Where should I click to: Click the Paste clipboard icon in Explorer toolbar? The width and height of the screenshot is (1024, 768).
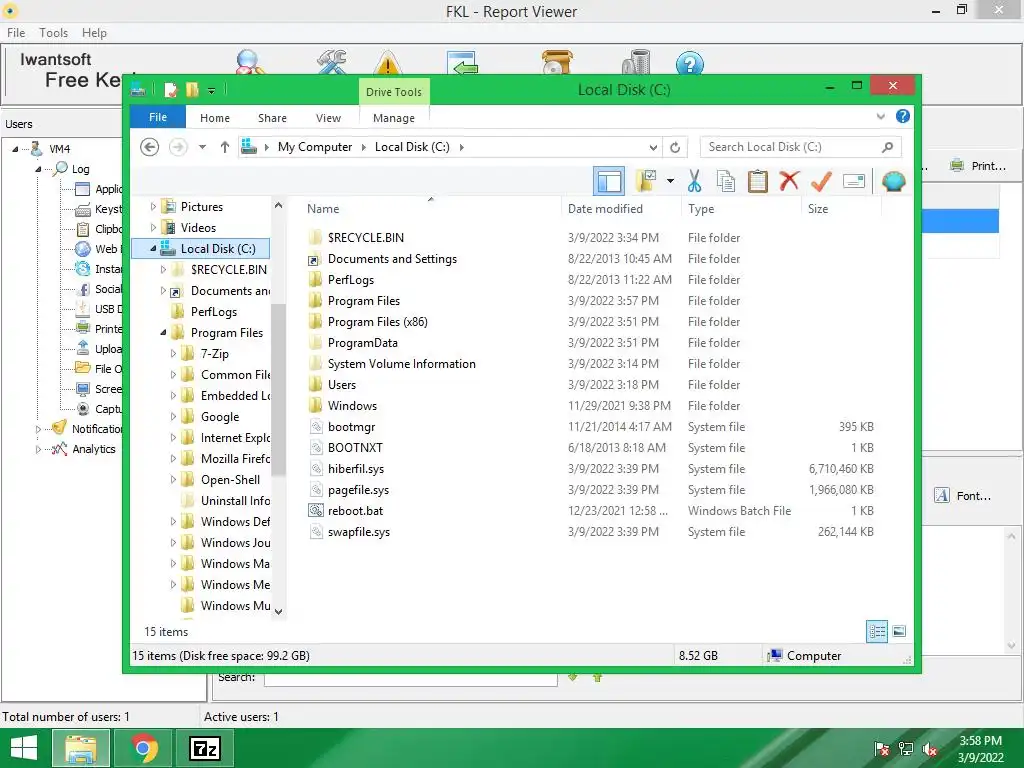pos(758,181)
